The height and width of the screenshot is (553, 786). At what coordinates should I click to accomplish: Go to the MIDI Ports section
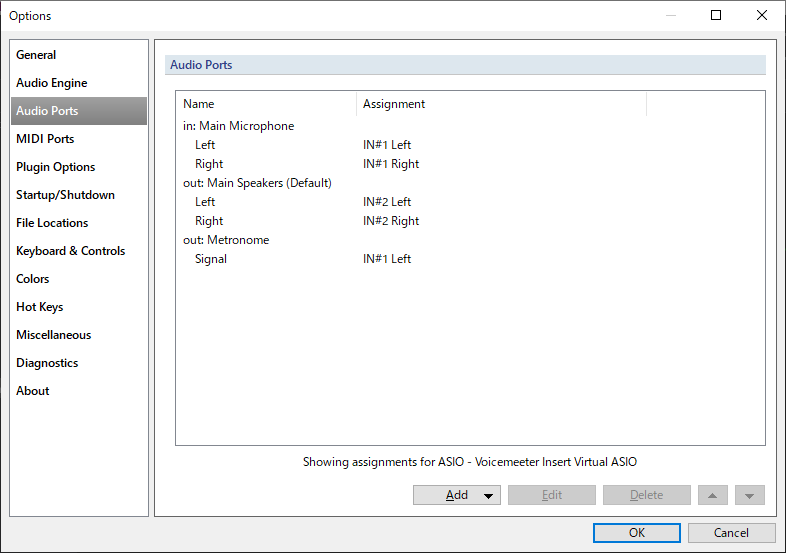[45, 139]
